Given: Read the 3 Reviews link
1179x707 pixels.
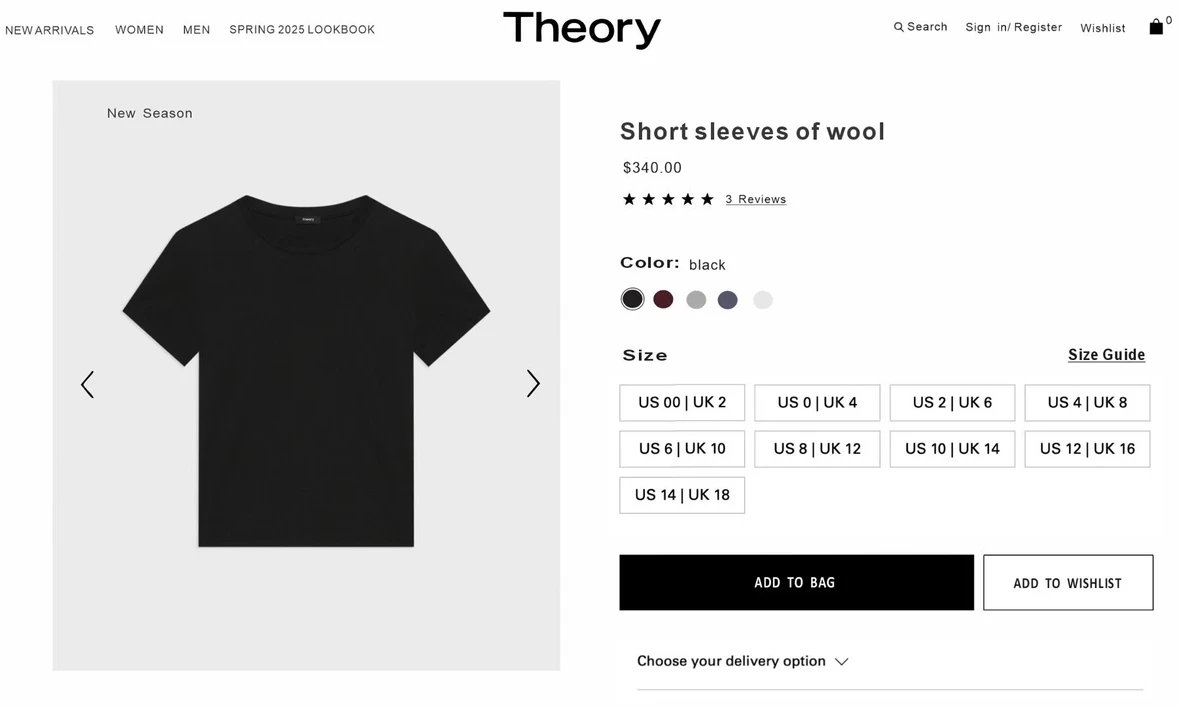Looking at the screenshot, I should (756, 200).
